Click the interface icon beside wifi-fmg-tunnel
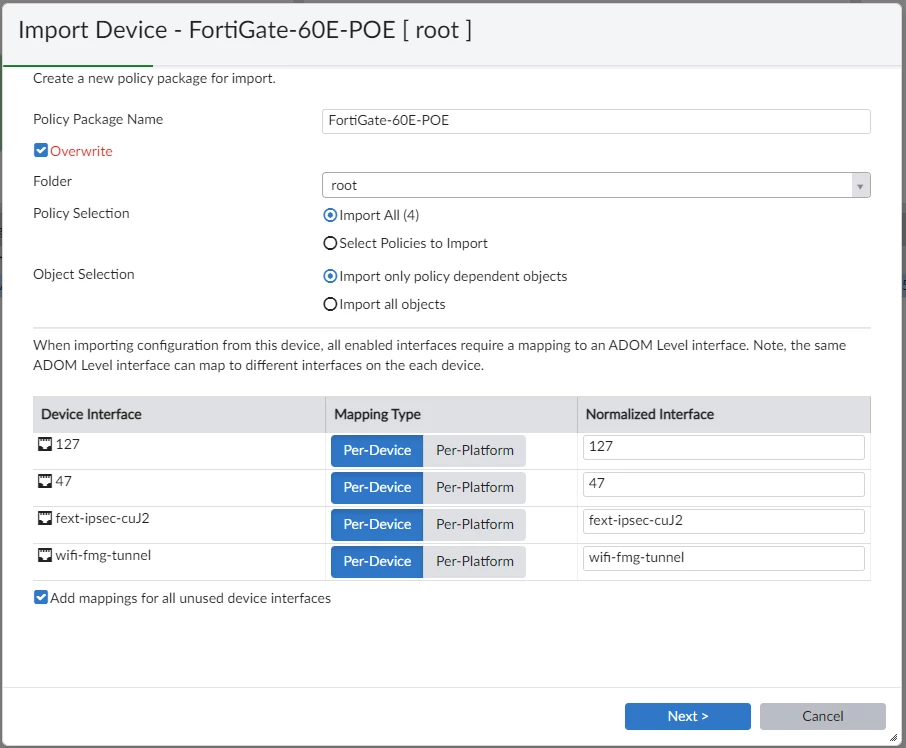 [x=44, y=555]
